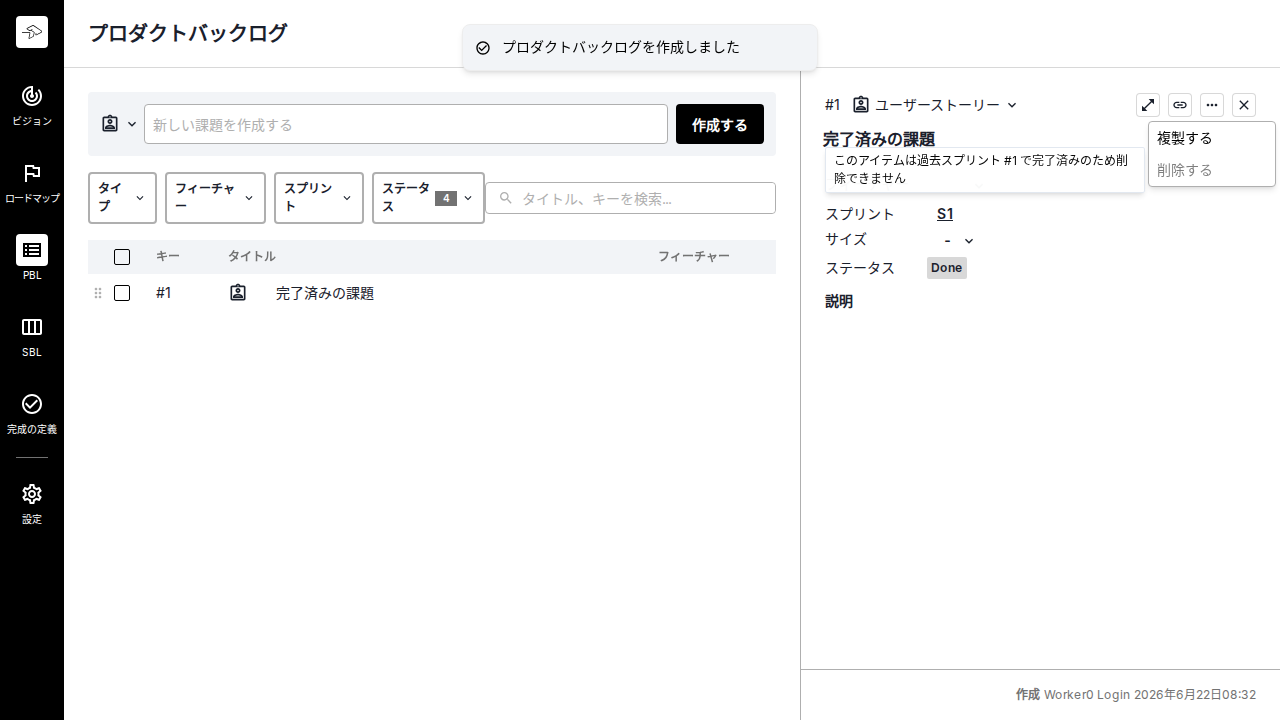Select 複製する from the menu
Image resolution: width=1280 pixels, height=720 pixels.
[1212, 138]
